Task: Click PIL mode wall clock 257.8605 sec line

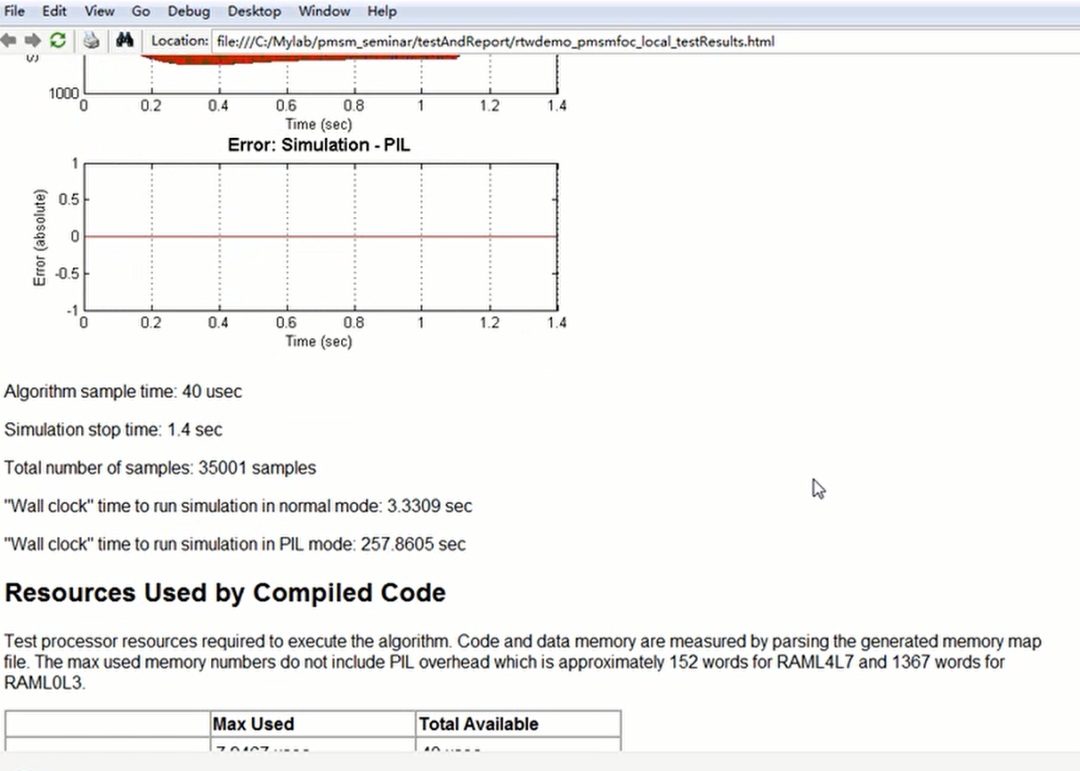Action: click(x=235, y=544)
